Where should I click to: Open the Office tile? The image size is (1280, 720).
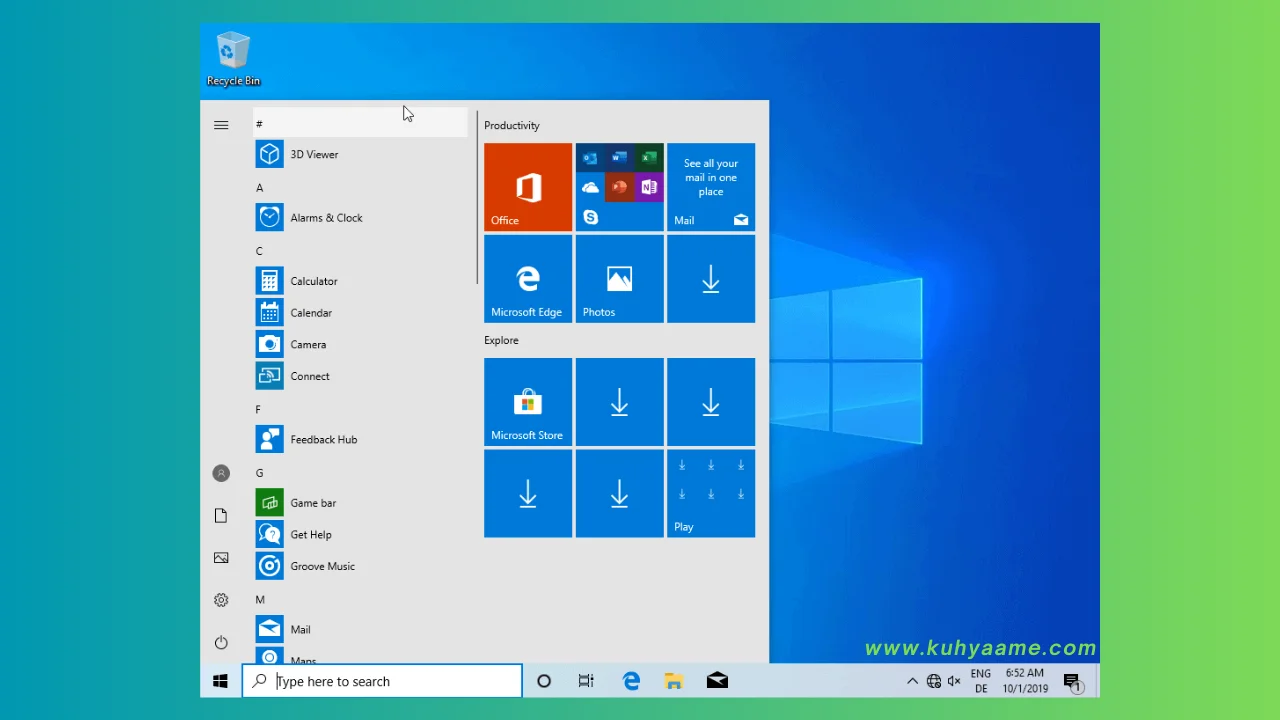click(528, 187)
